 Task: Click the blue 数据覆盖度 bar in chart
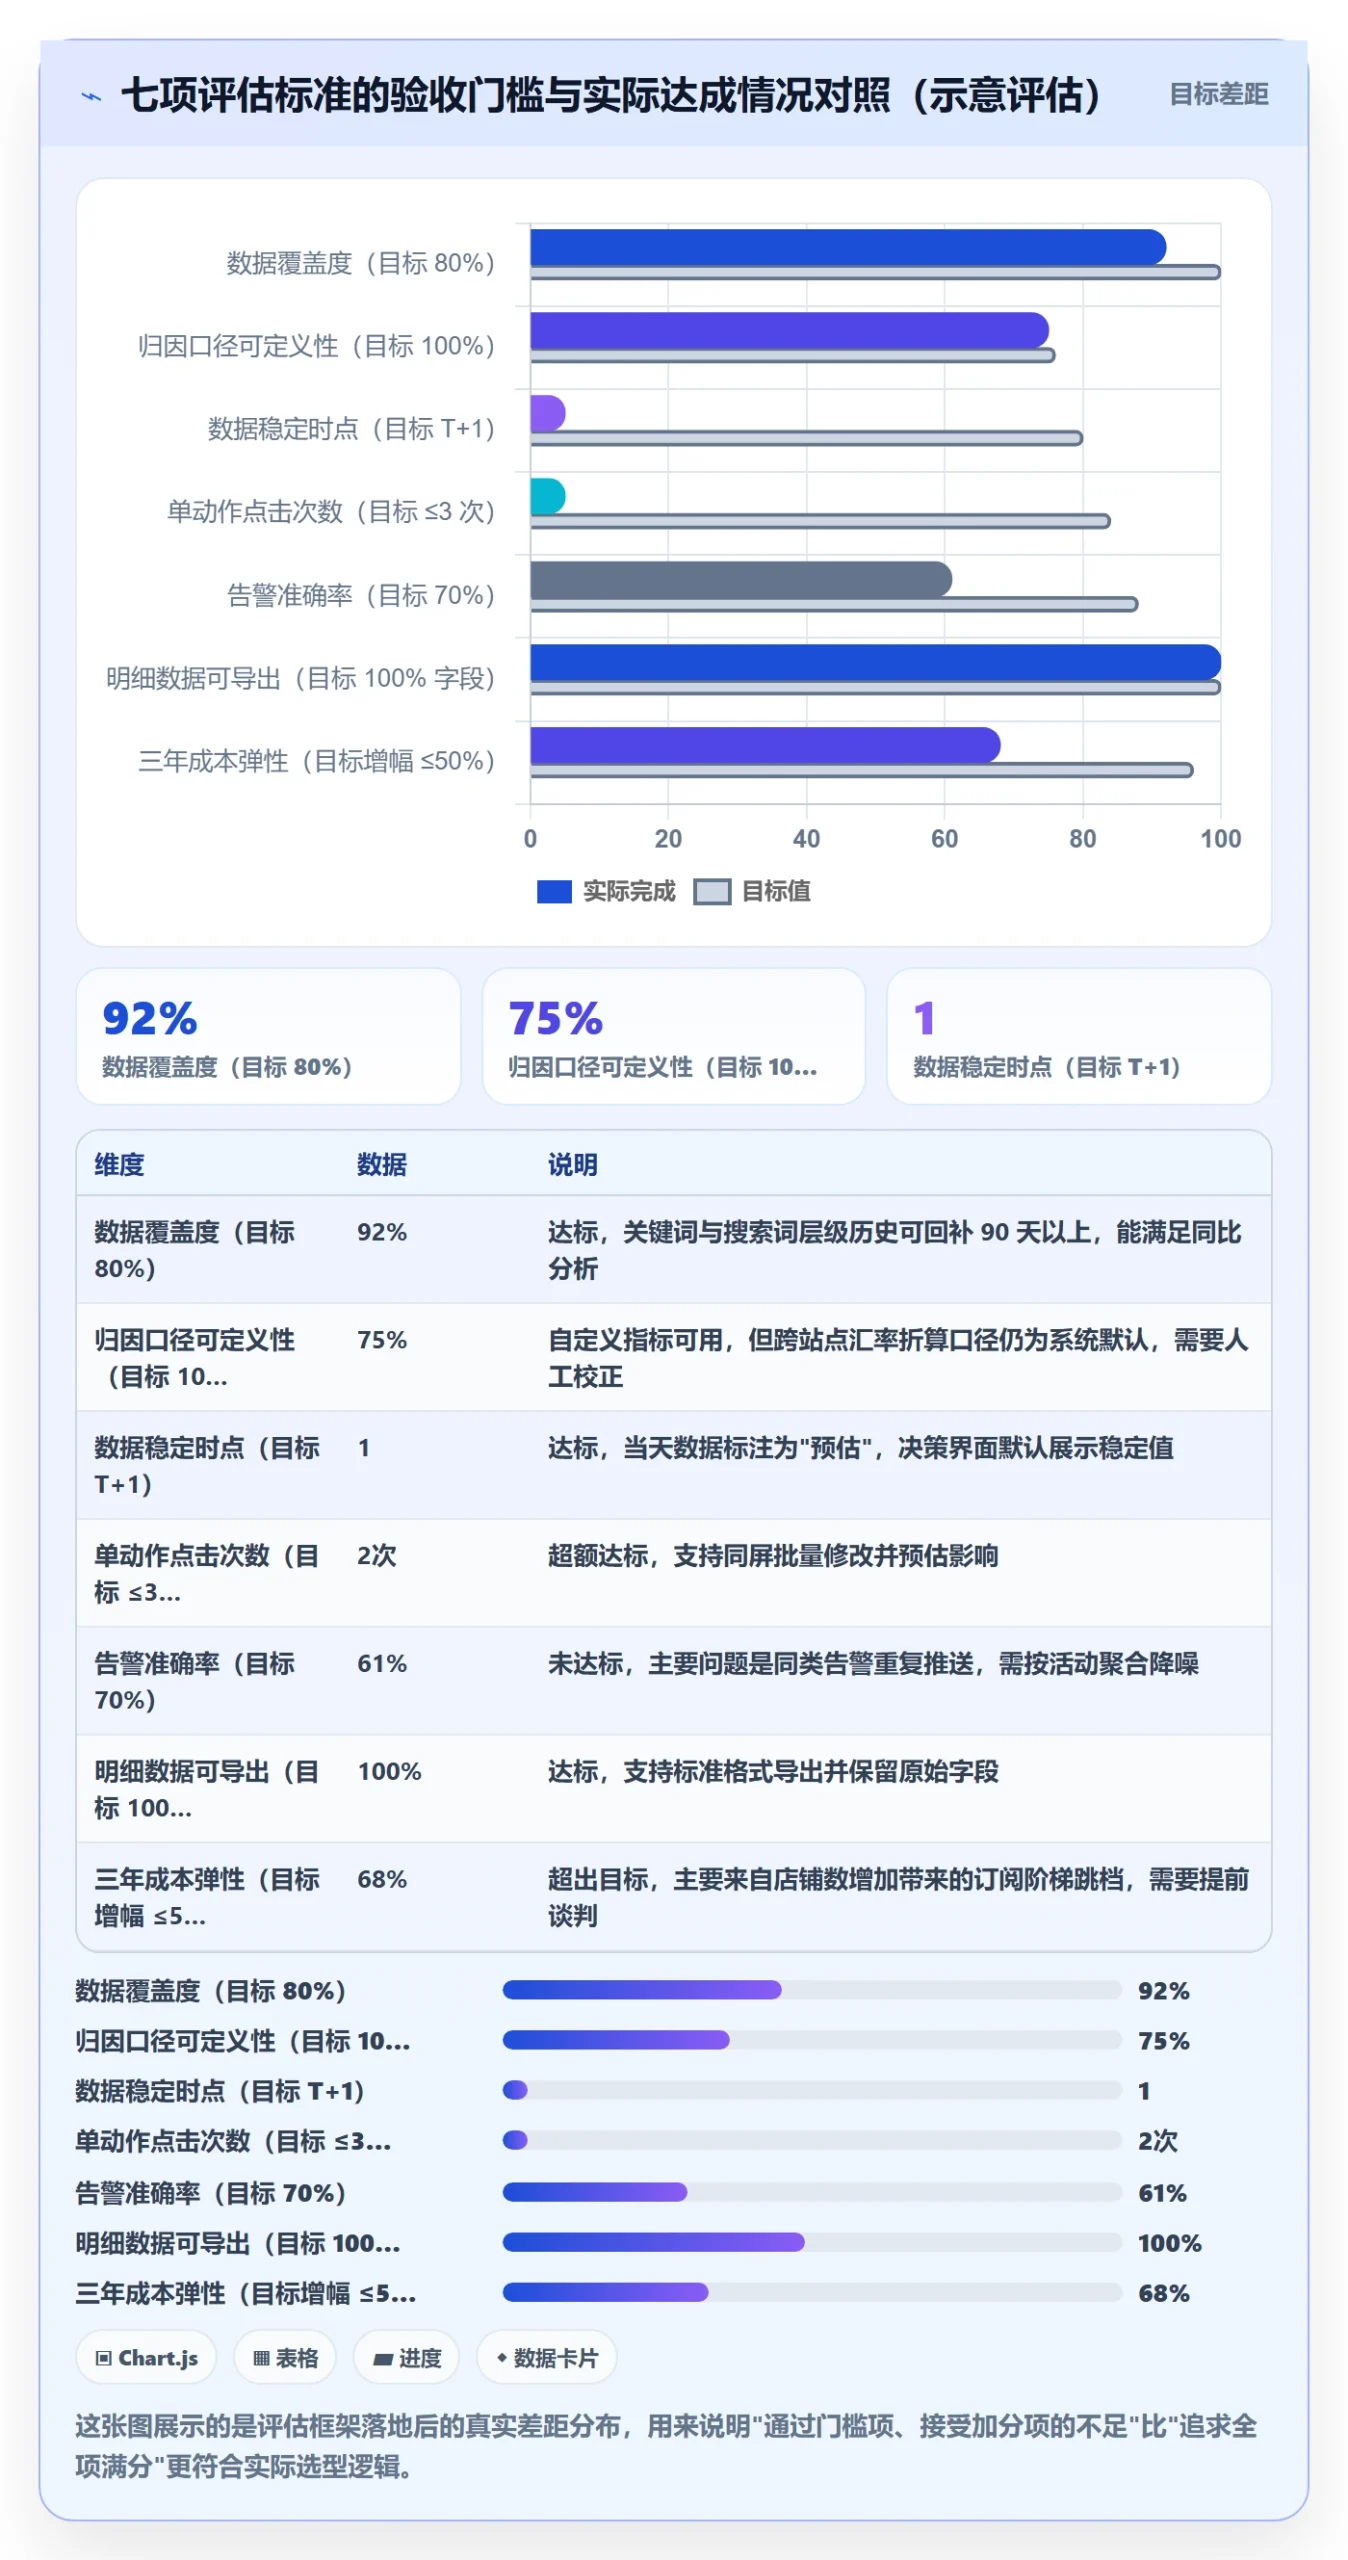(x=848, y=247)
